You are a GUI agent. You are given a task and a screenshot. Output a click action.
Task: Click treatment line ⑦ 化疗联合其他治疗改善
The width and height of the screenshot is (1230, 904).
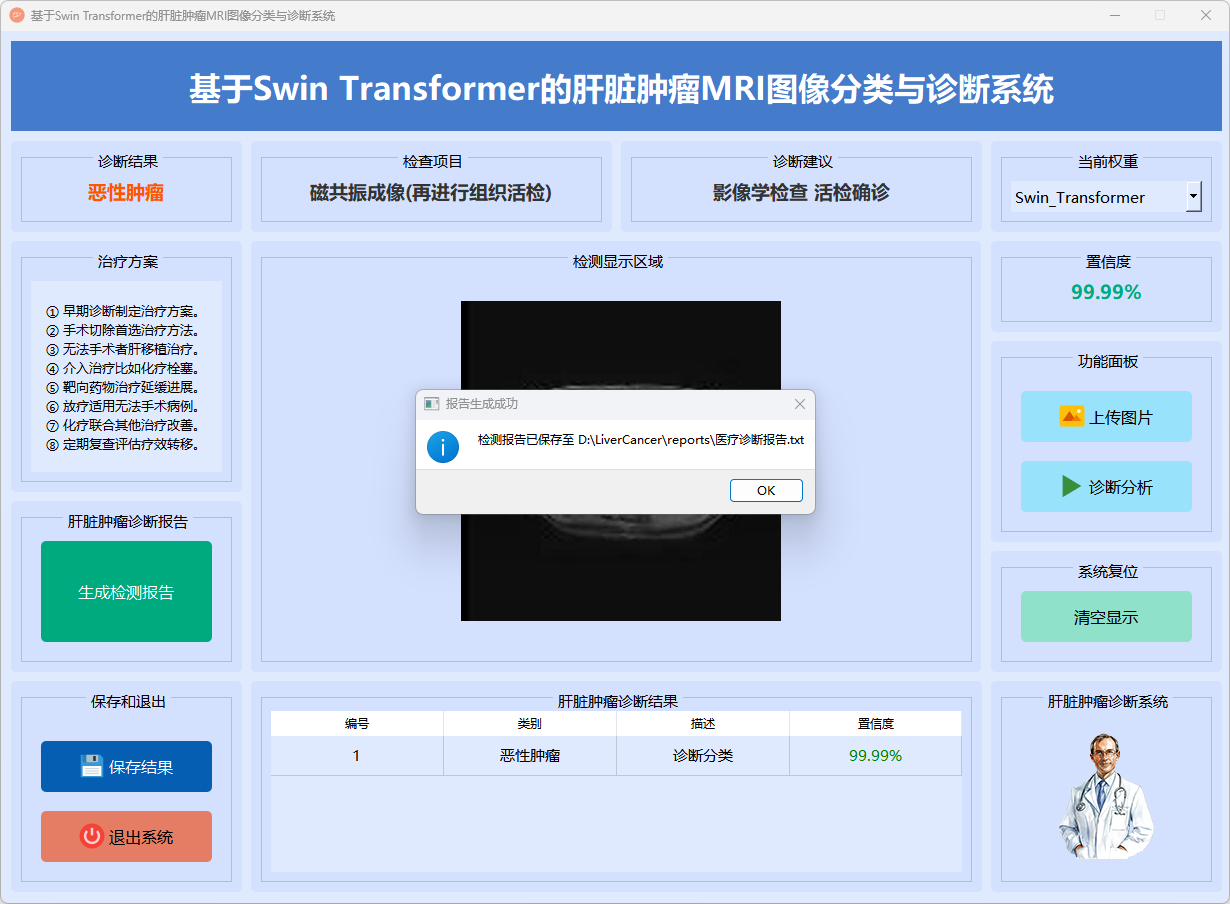click(123, 425)
